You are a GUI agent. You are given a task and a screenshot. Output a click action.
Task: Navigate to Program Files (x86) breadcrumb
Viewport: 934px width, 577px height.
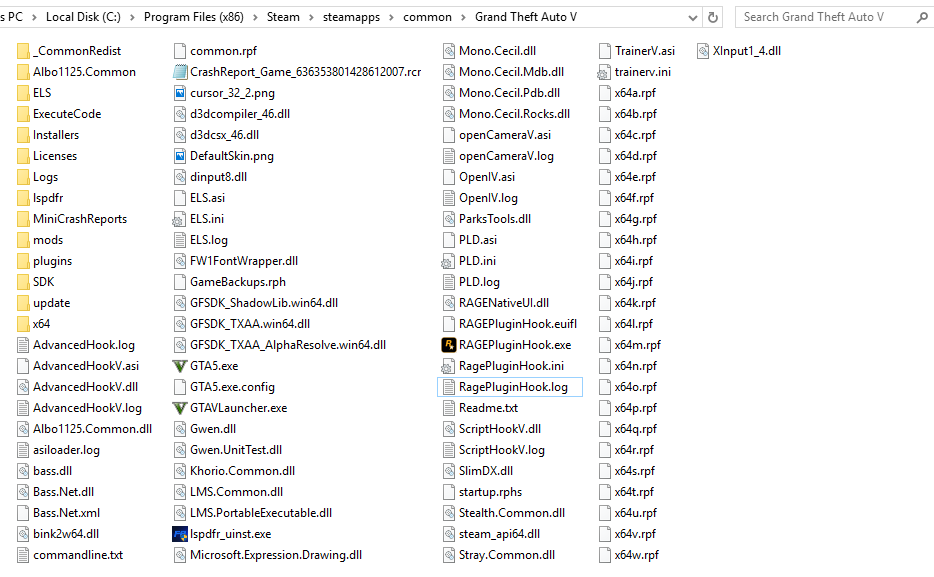[194, 17]
